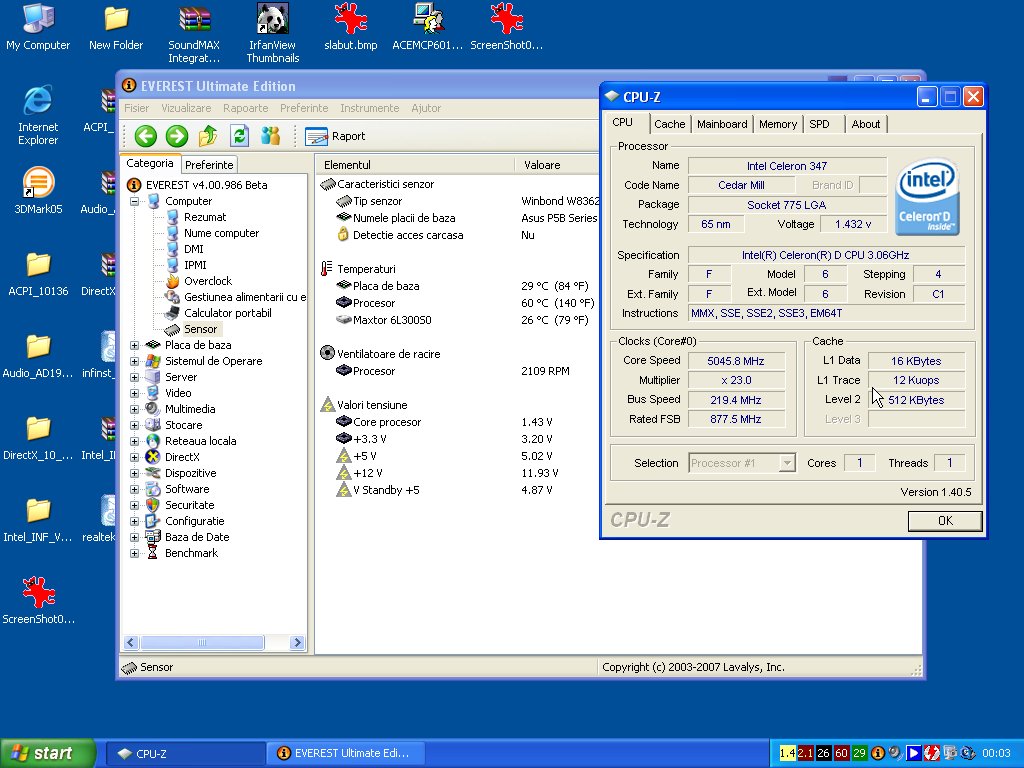This screenshot has height=768, width=1024.
Task: Click OK button in CPU-Z
Action: point(945,520)
